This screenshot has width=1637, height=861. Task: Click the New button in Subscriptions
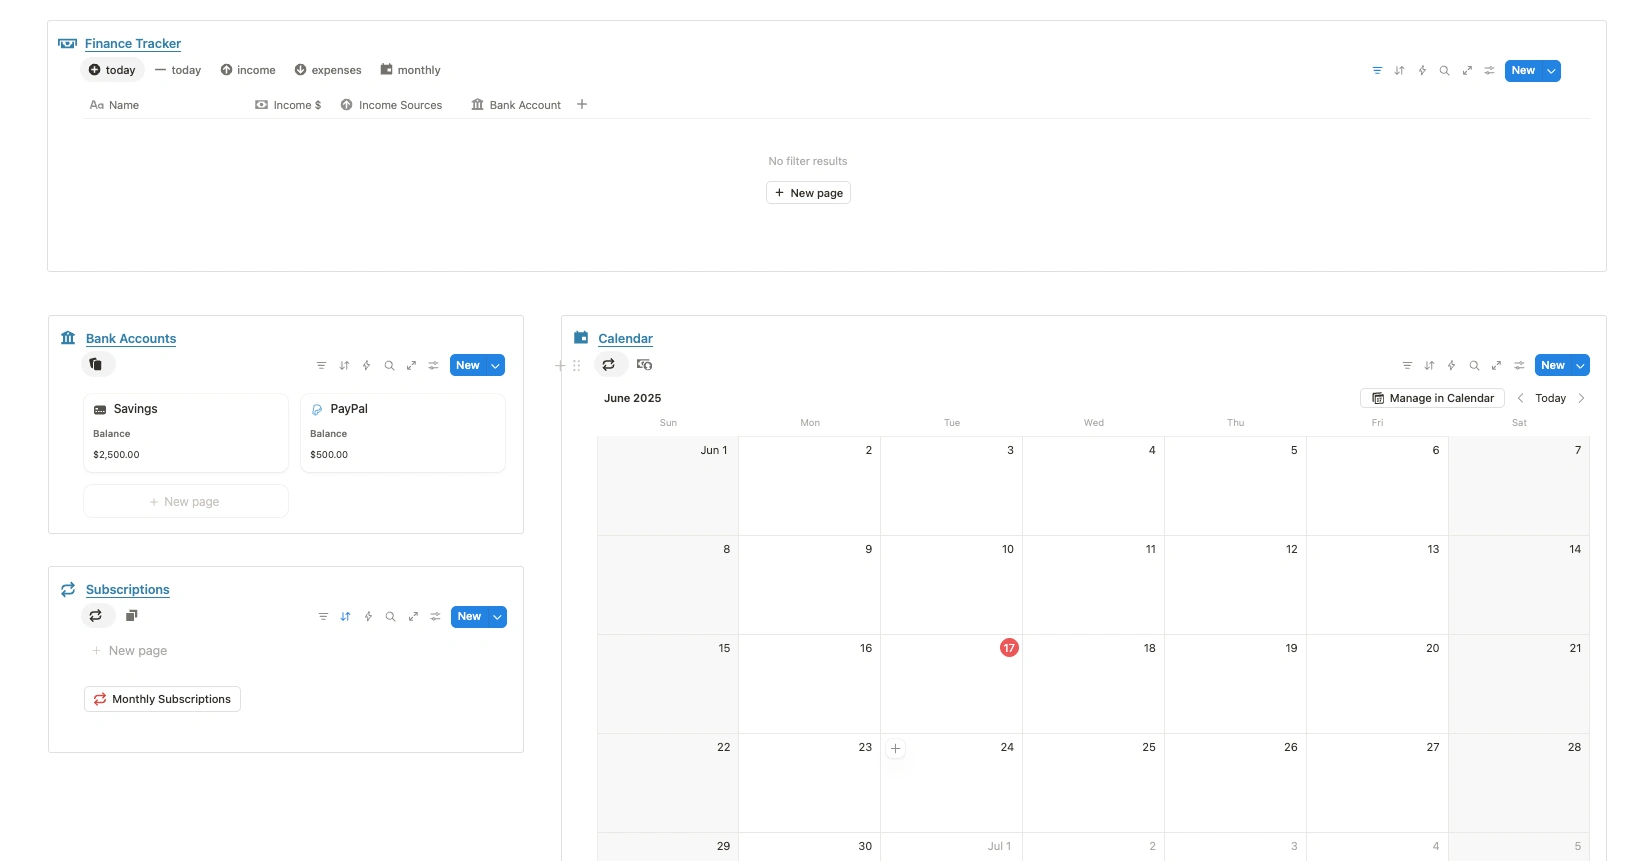(x=469, y=617)
